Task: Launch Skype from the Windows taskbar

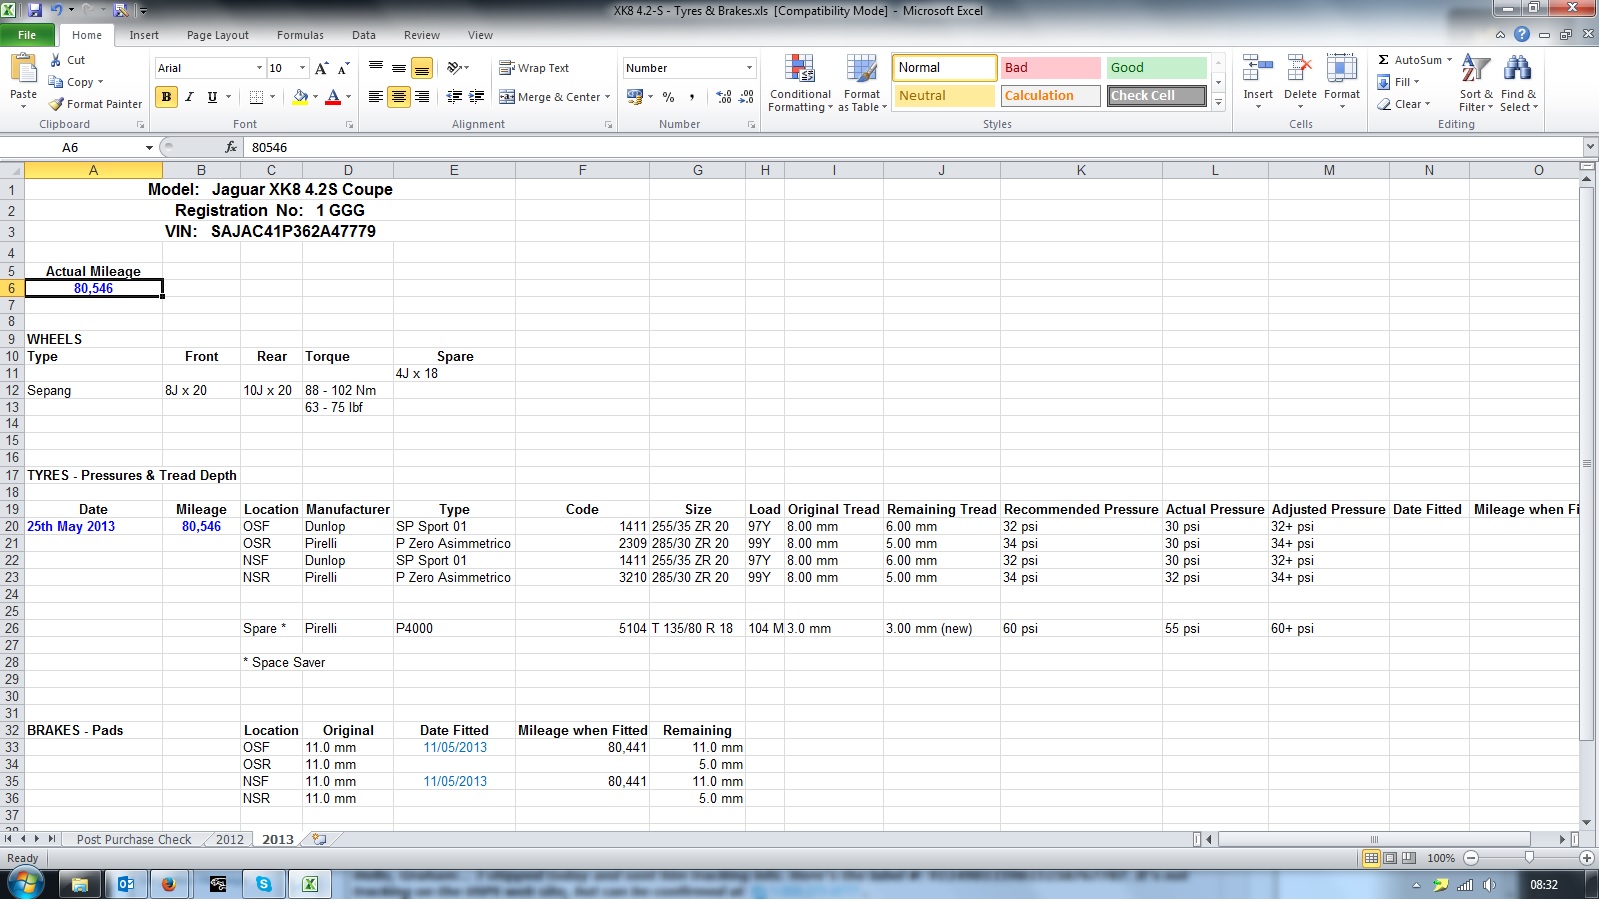Action: tap(264, 884)
